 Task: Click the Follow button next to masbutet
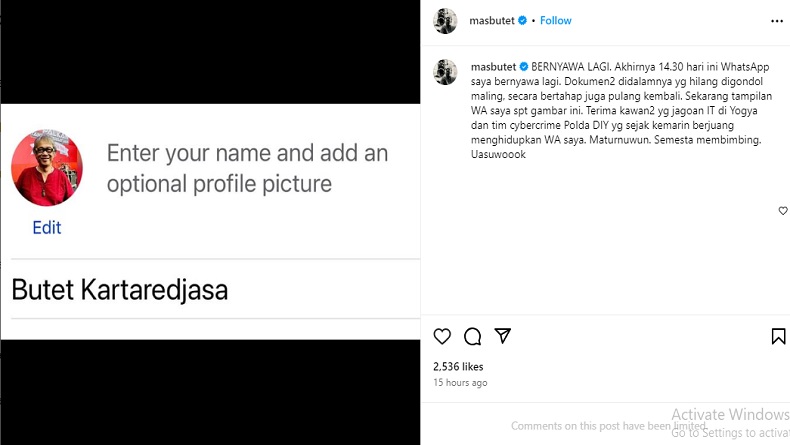[556, 21]
